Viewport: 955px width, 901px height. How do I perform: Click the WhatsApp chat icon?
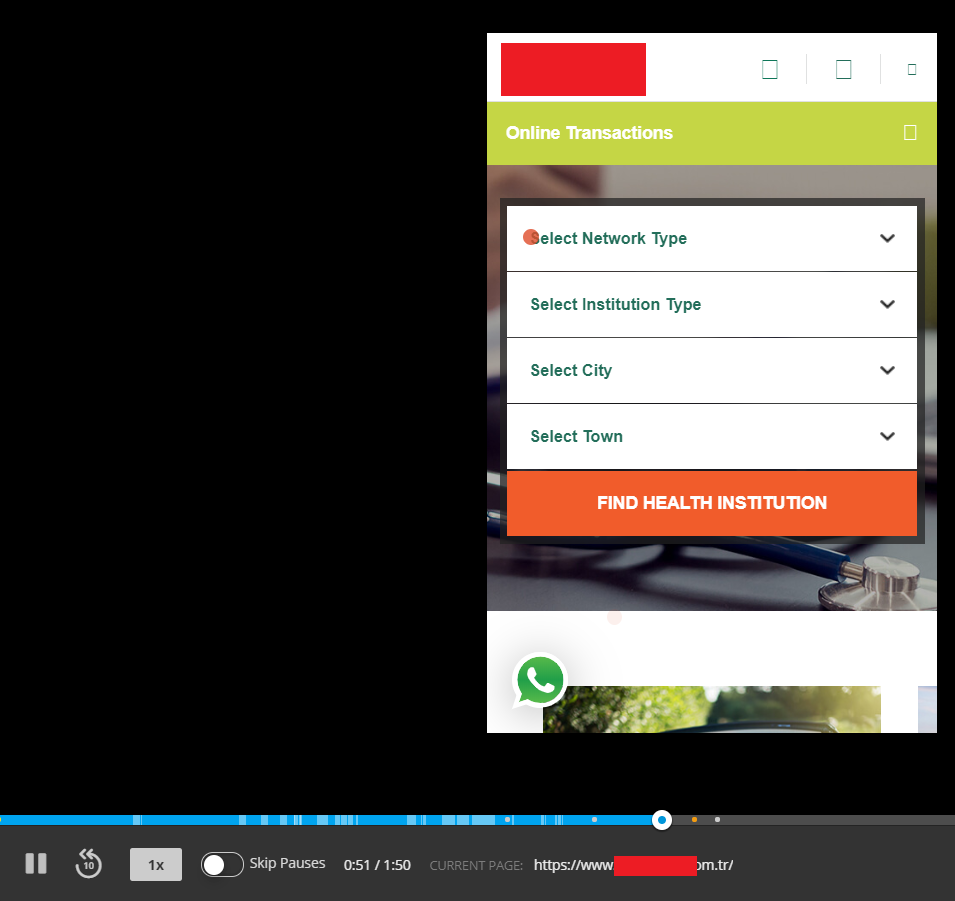pyautogui.click(x=540, y=680)
